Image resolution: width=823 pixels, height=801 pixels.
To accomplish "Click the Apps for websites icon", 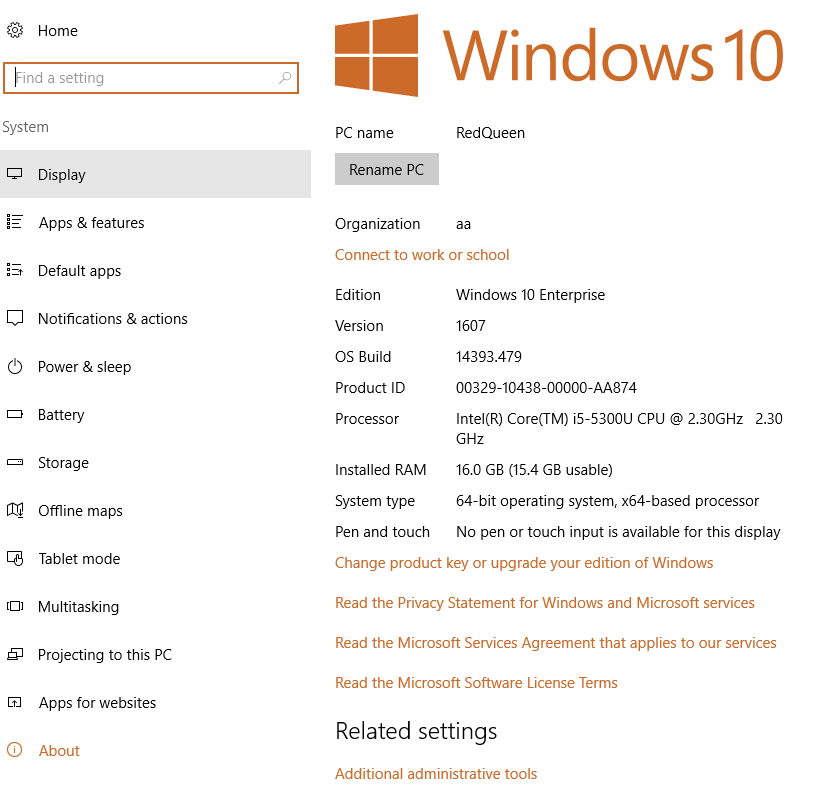I will pyautogui.click(x=15, y=702).
